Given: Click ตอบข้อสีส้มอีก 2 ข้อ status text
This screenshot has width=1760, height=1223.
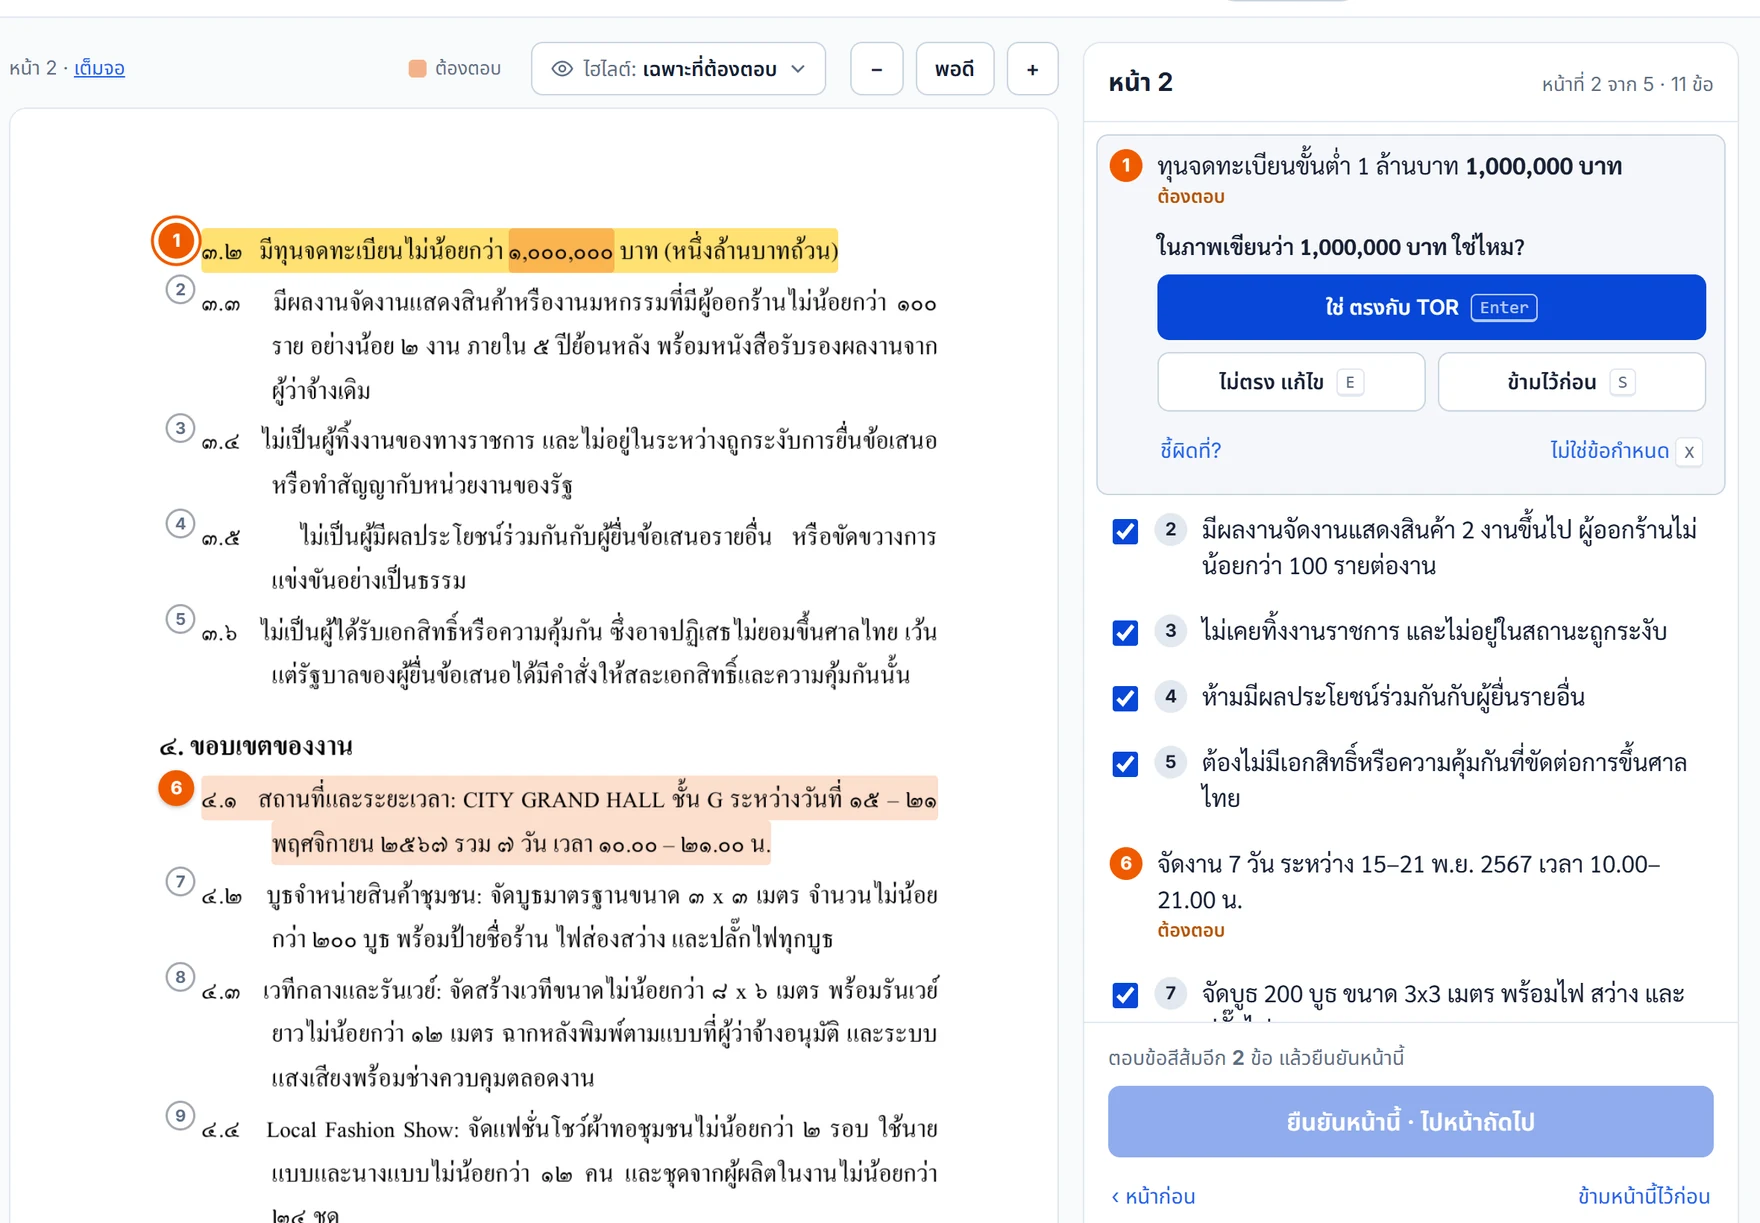Looking at the screenshot, I should (x=1256, y=1058).
